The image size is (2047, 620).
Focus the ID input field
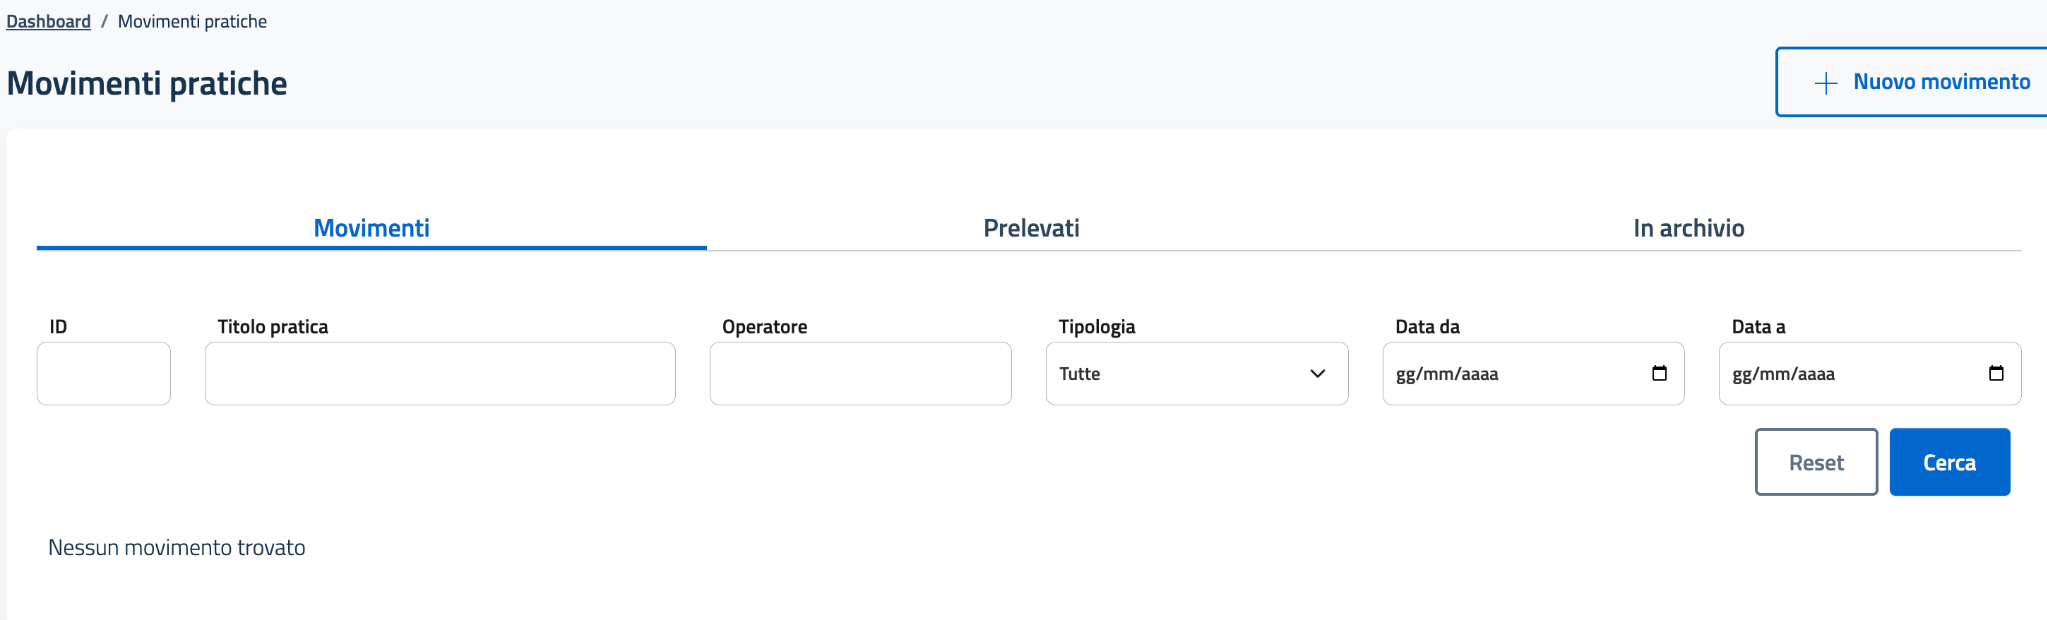click(104, 374)
